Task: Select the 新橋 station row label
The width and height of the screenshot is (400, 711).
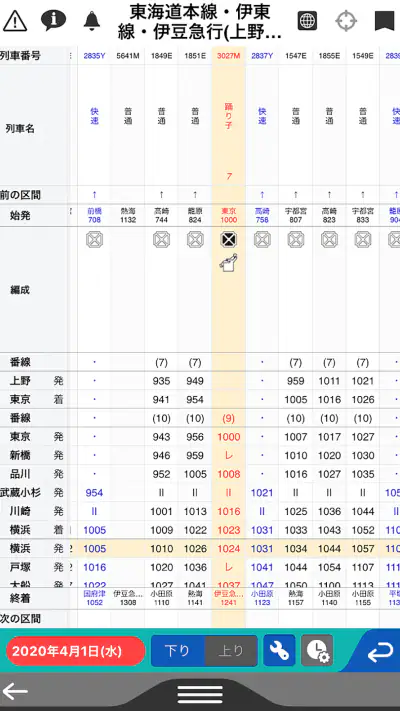Action: [20, 455]
